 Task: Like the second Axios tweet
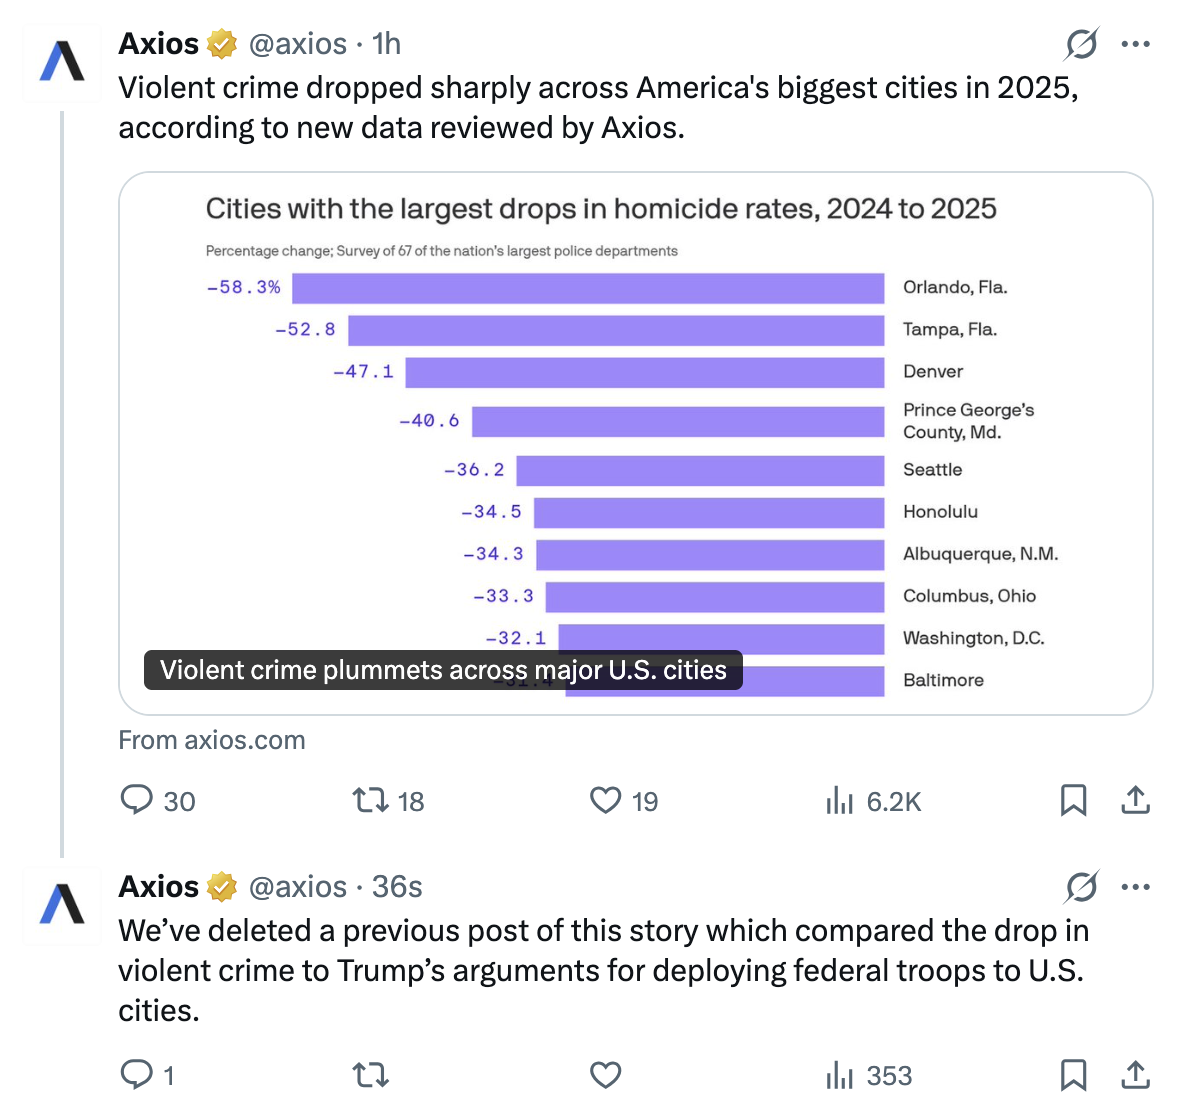(606, 1075)
